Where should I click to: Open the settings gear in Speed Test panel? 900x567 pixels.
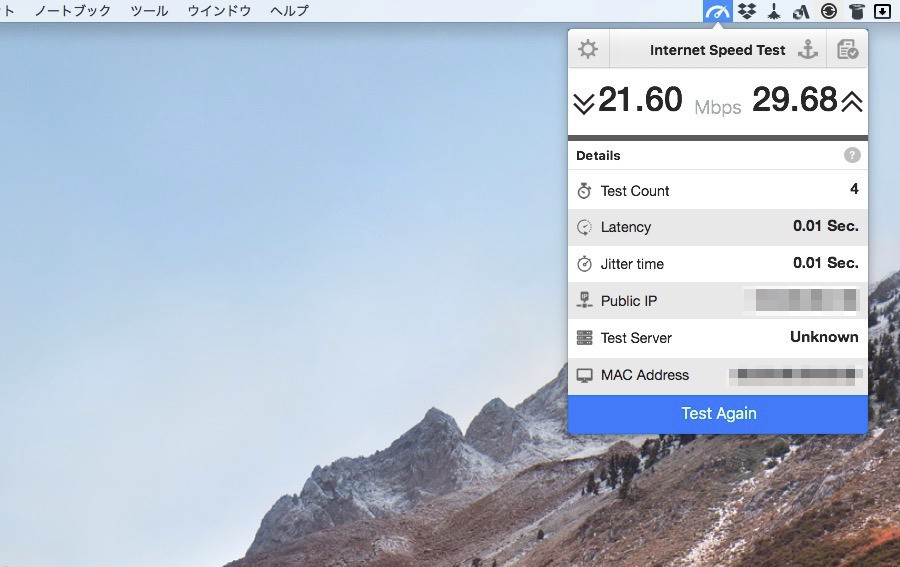tap(588, 49)
